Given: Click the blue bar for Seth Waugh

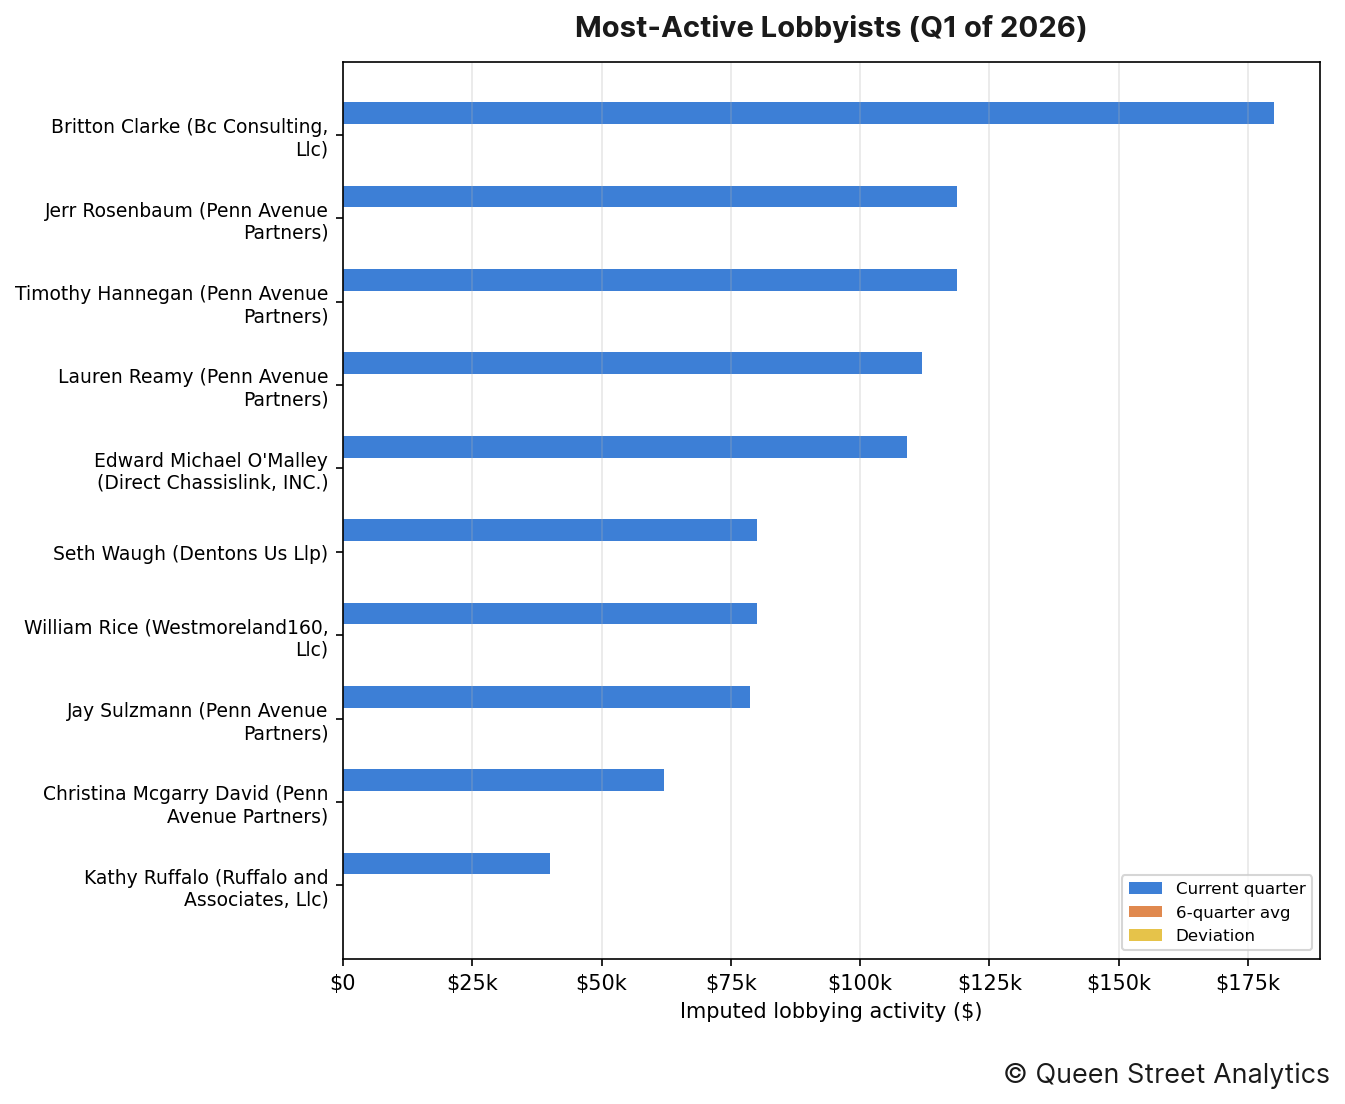Looking at the screenshot, I should tap(550, 530).
